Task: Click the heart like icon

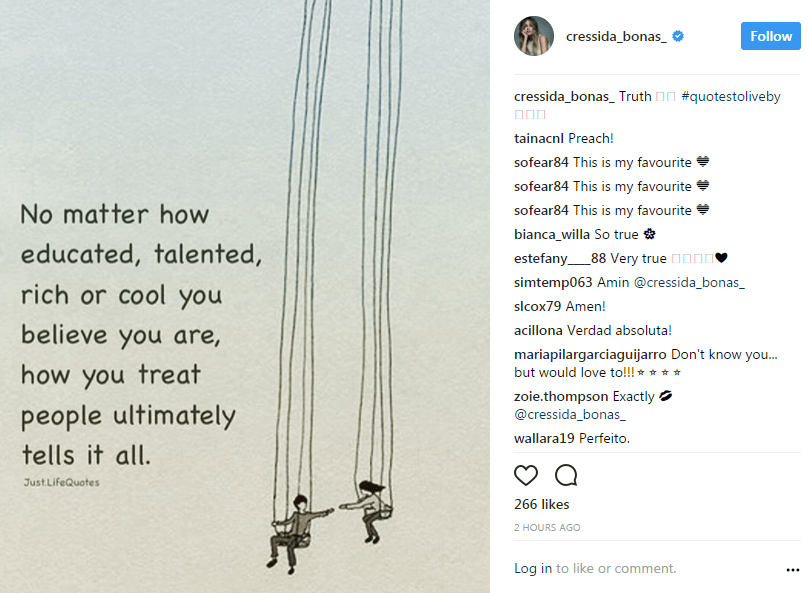Action: (526, 475)
